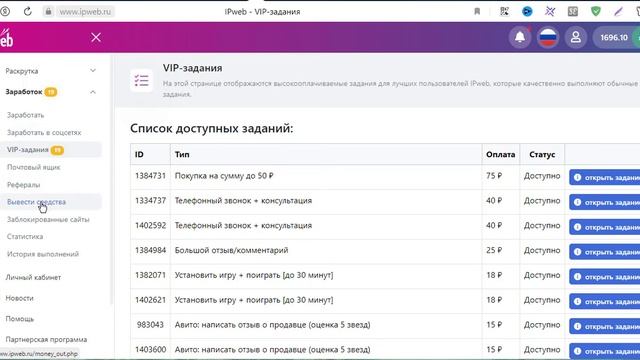Screen dimensions: 640x360
Task: Open Новости in sidebar
Action: tap(19, 298)
